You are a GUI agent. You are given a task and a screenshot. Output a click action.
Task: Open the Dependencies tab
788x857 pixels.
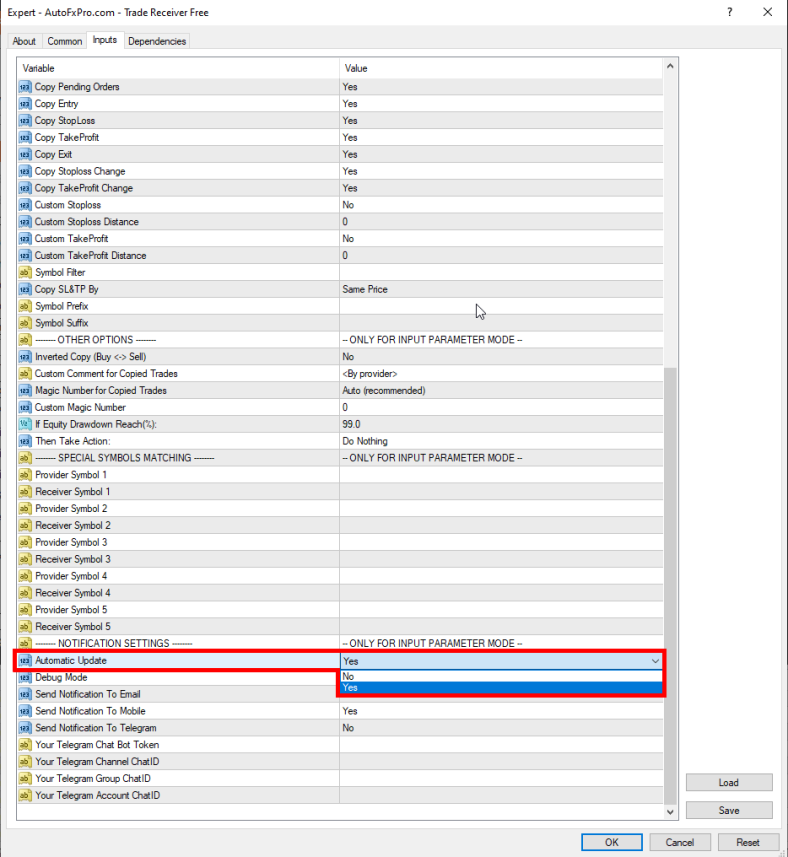coord(157,41)
